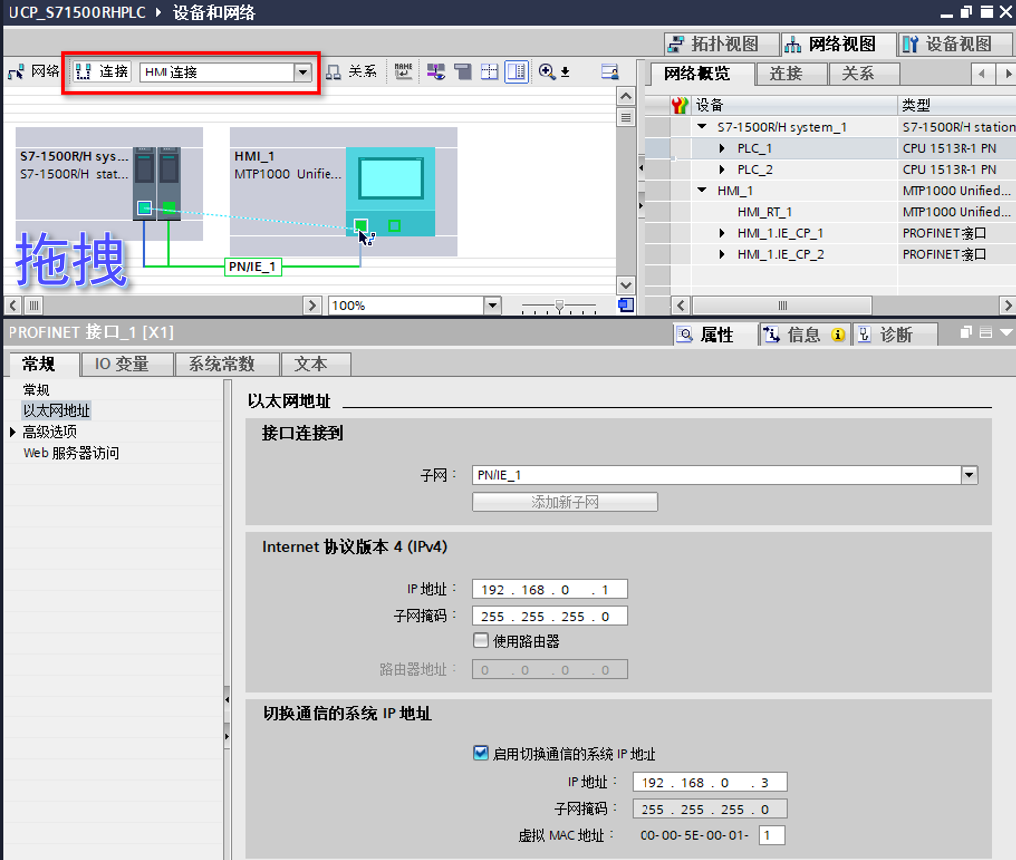Click the PLC_1 PROFINET port in network view
This screenshot has width=1016, height=860.
pyautogui.click(x=145, y=208)
